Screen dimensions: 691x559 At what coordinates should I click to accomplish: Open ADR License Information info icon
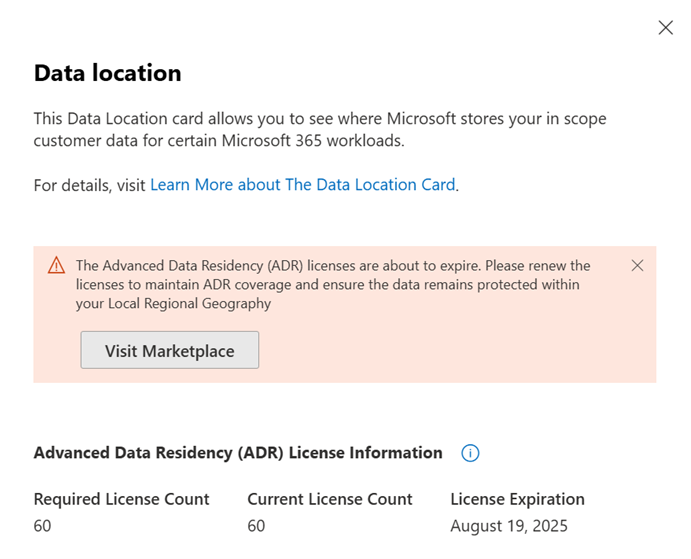click(470, 453)
